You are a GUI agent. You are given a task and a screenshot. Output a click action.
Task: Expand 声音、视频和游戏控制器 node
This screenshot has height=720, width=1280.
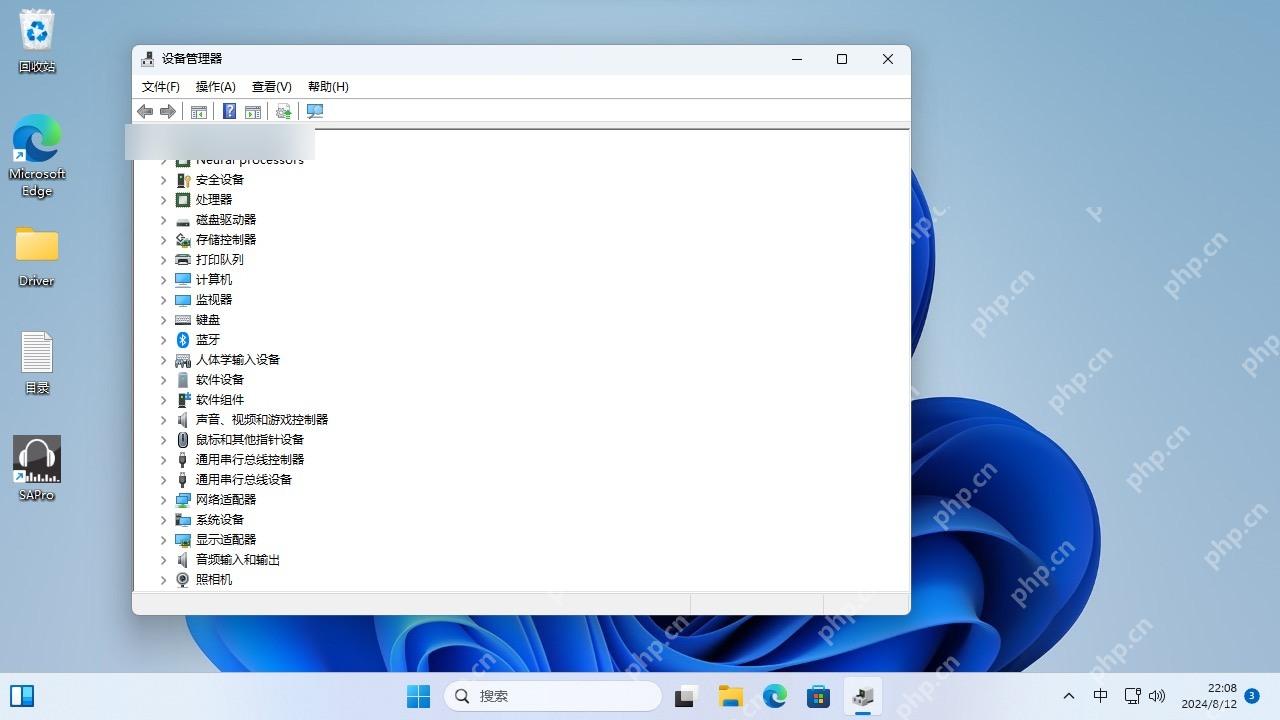coord(163,420)
